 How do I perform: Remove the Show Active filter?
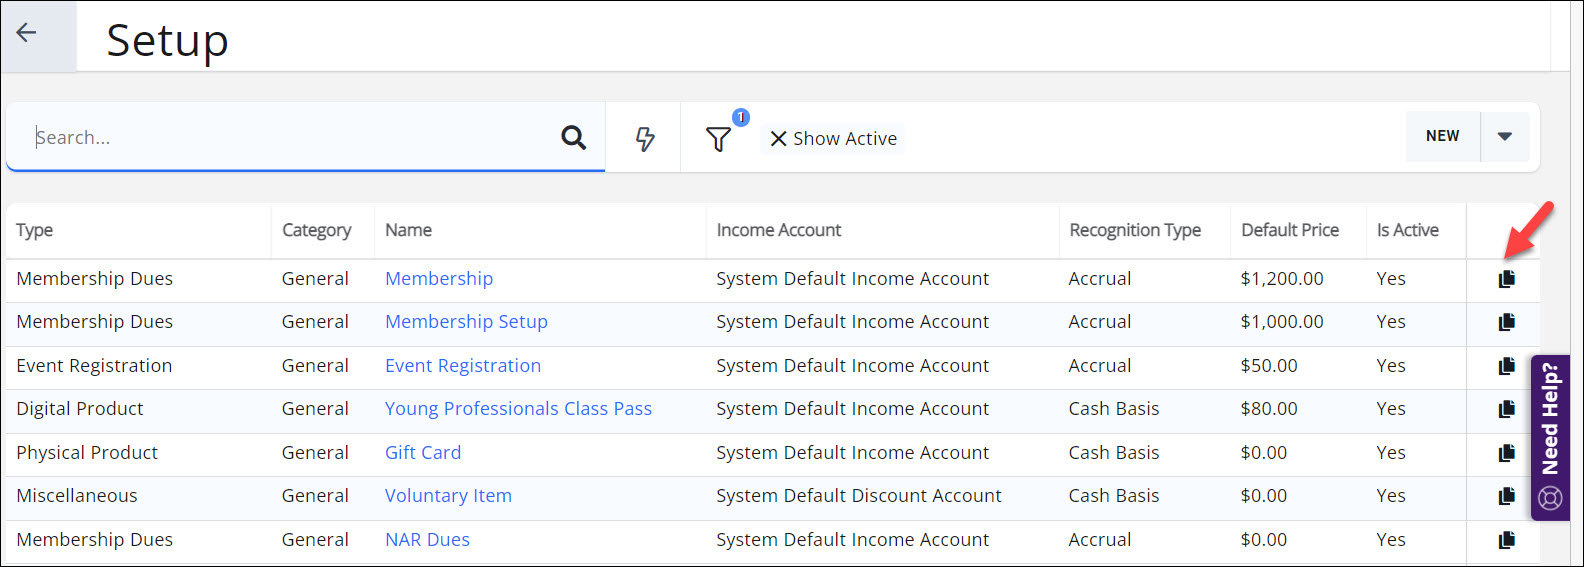pos(779,139)
